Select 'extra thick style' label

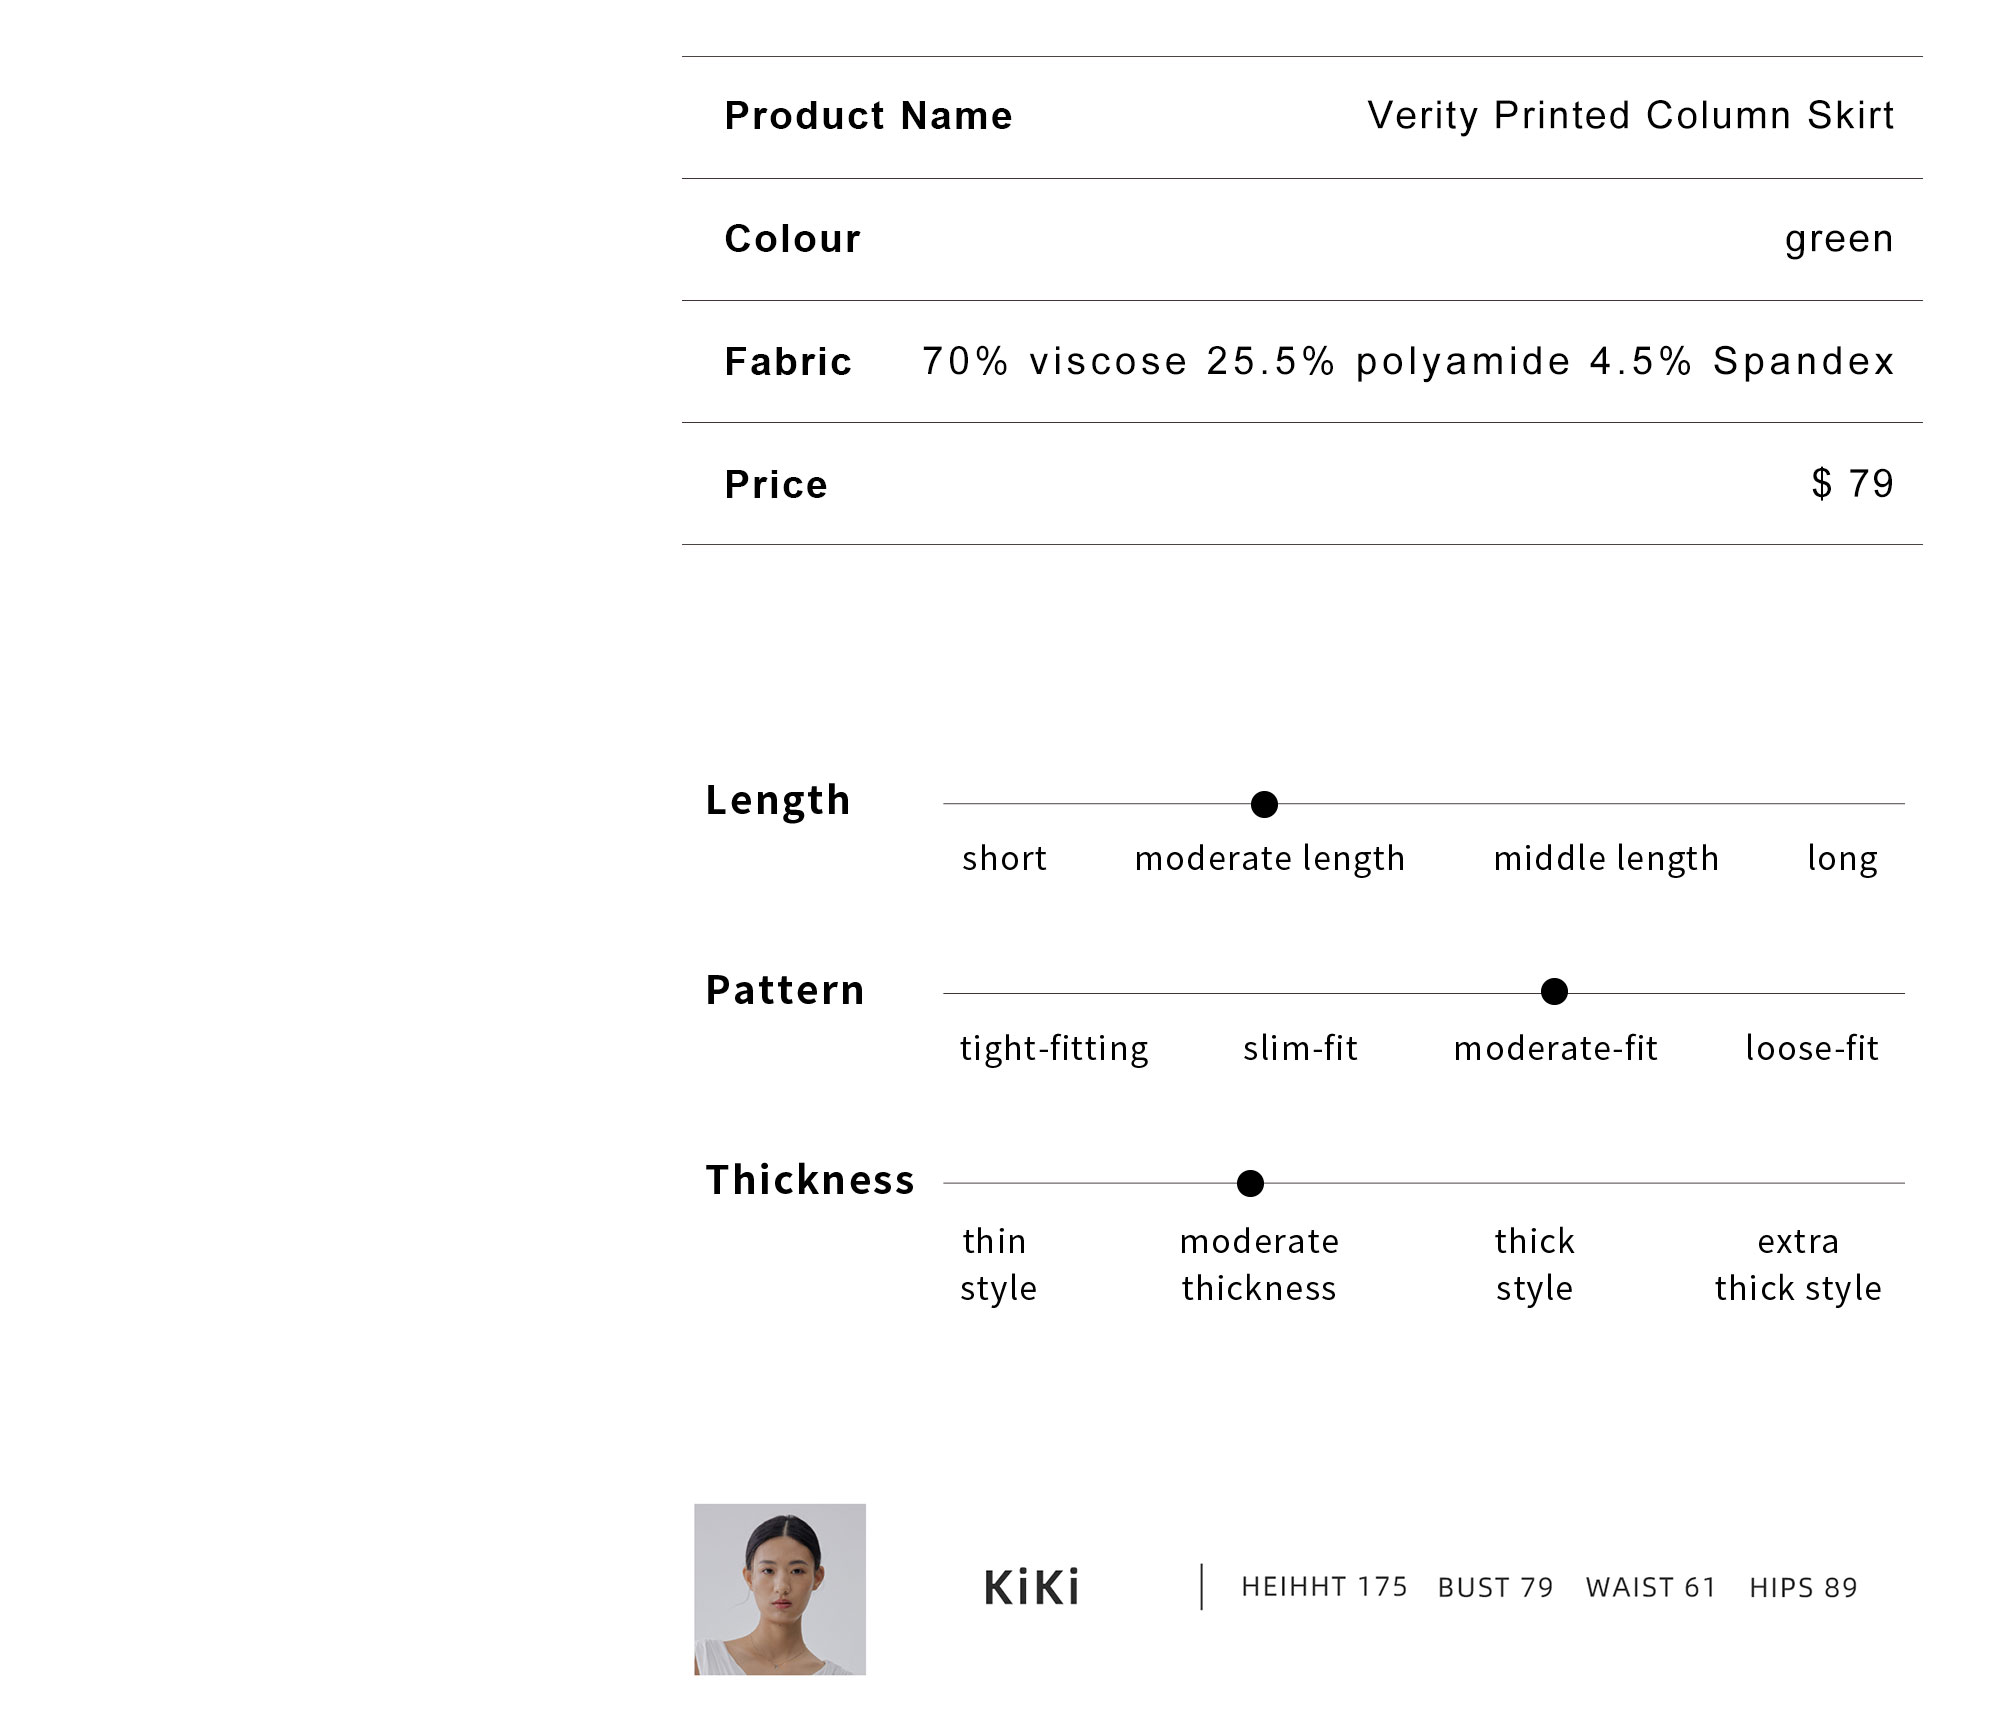pyautogui.click(x=1798, y=1265)
